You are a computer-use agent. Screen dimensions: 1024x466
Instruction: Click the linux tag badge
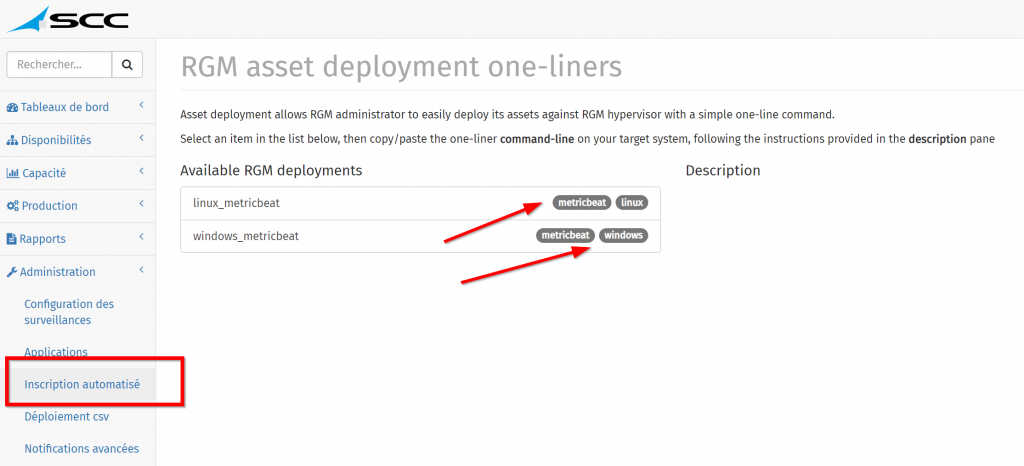coord(632,203)
